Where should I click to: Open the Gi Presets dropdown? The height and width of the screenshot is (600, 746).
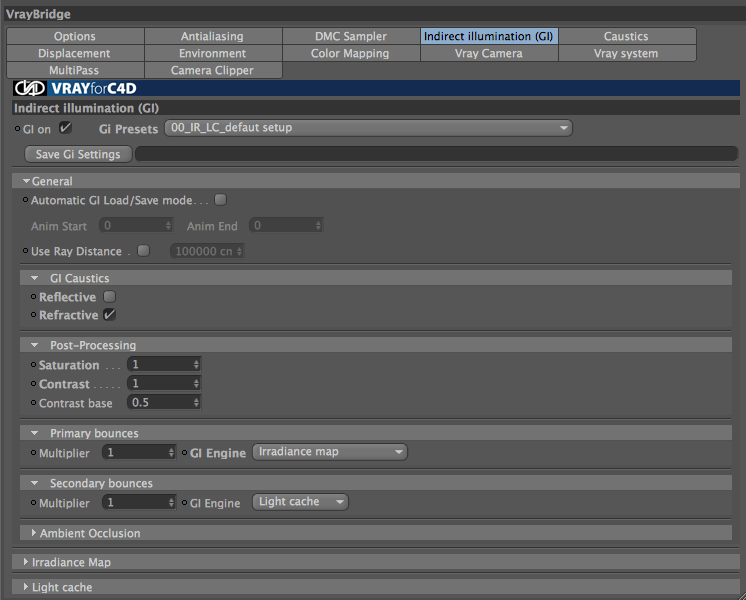click(x=368, y=128)
